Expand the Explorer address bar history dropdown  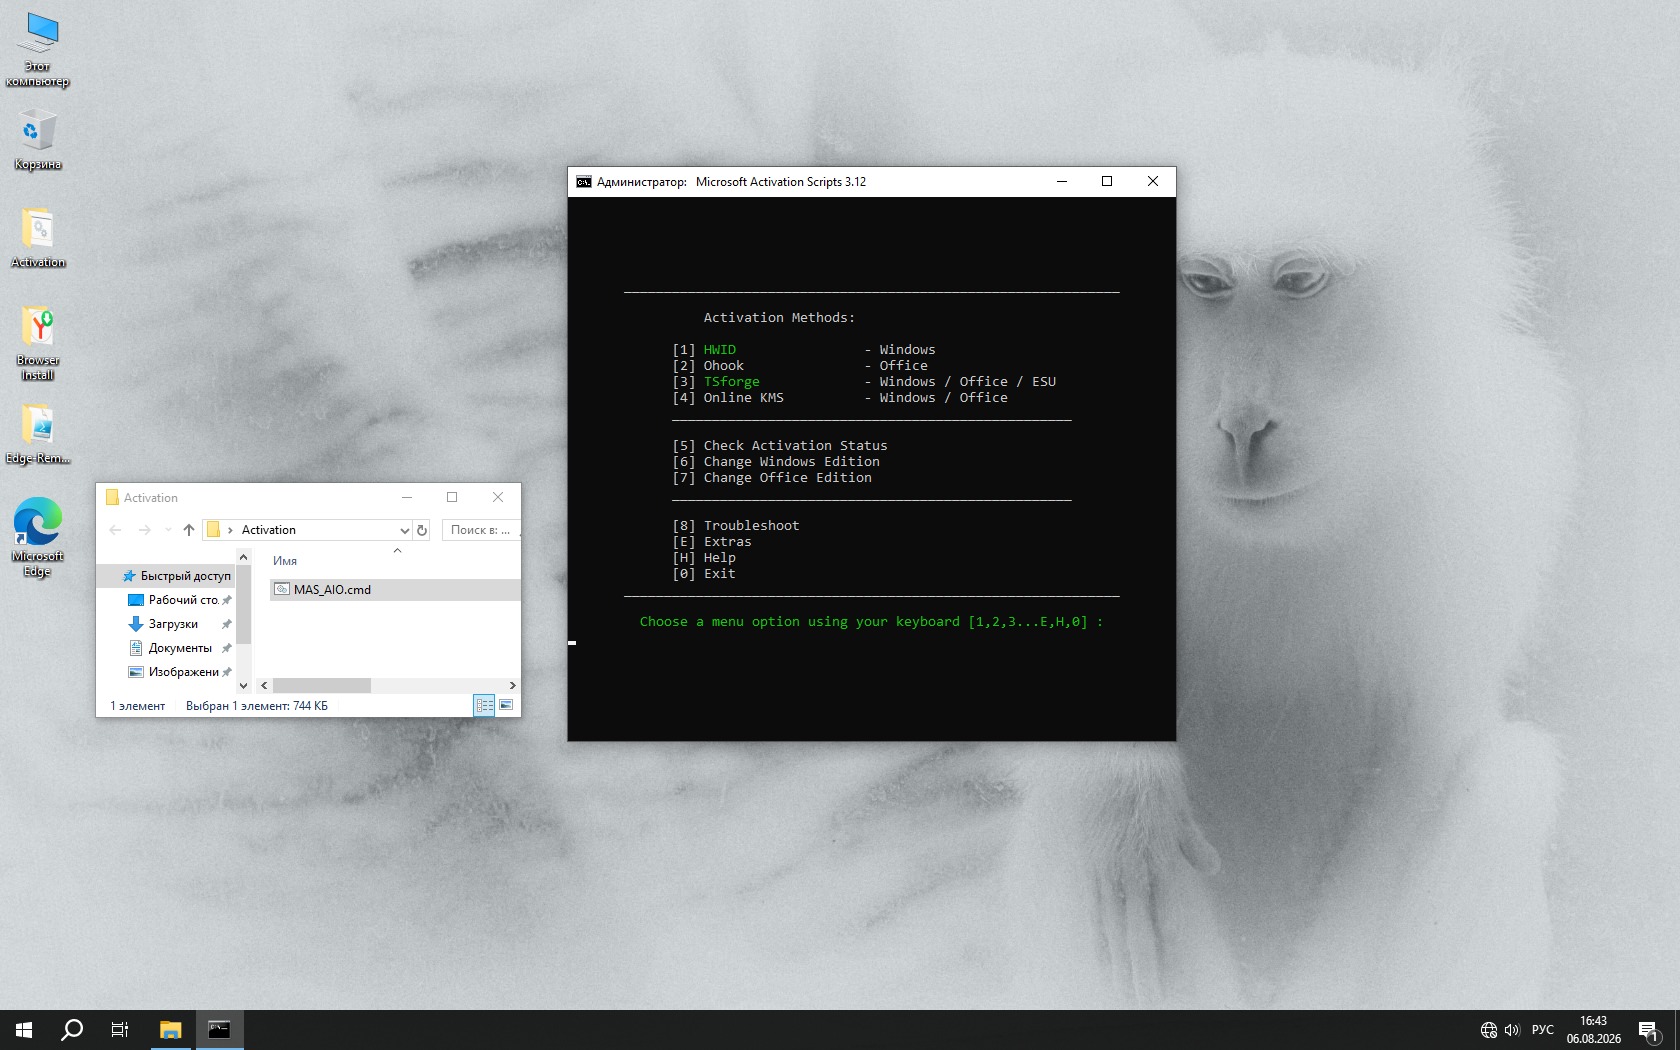point(404,530)
